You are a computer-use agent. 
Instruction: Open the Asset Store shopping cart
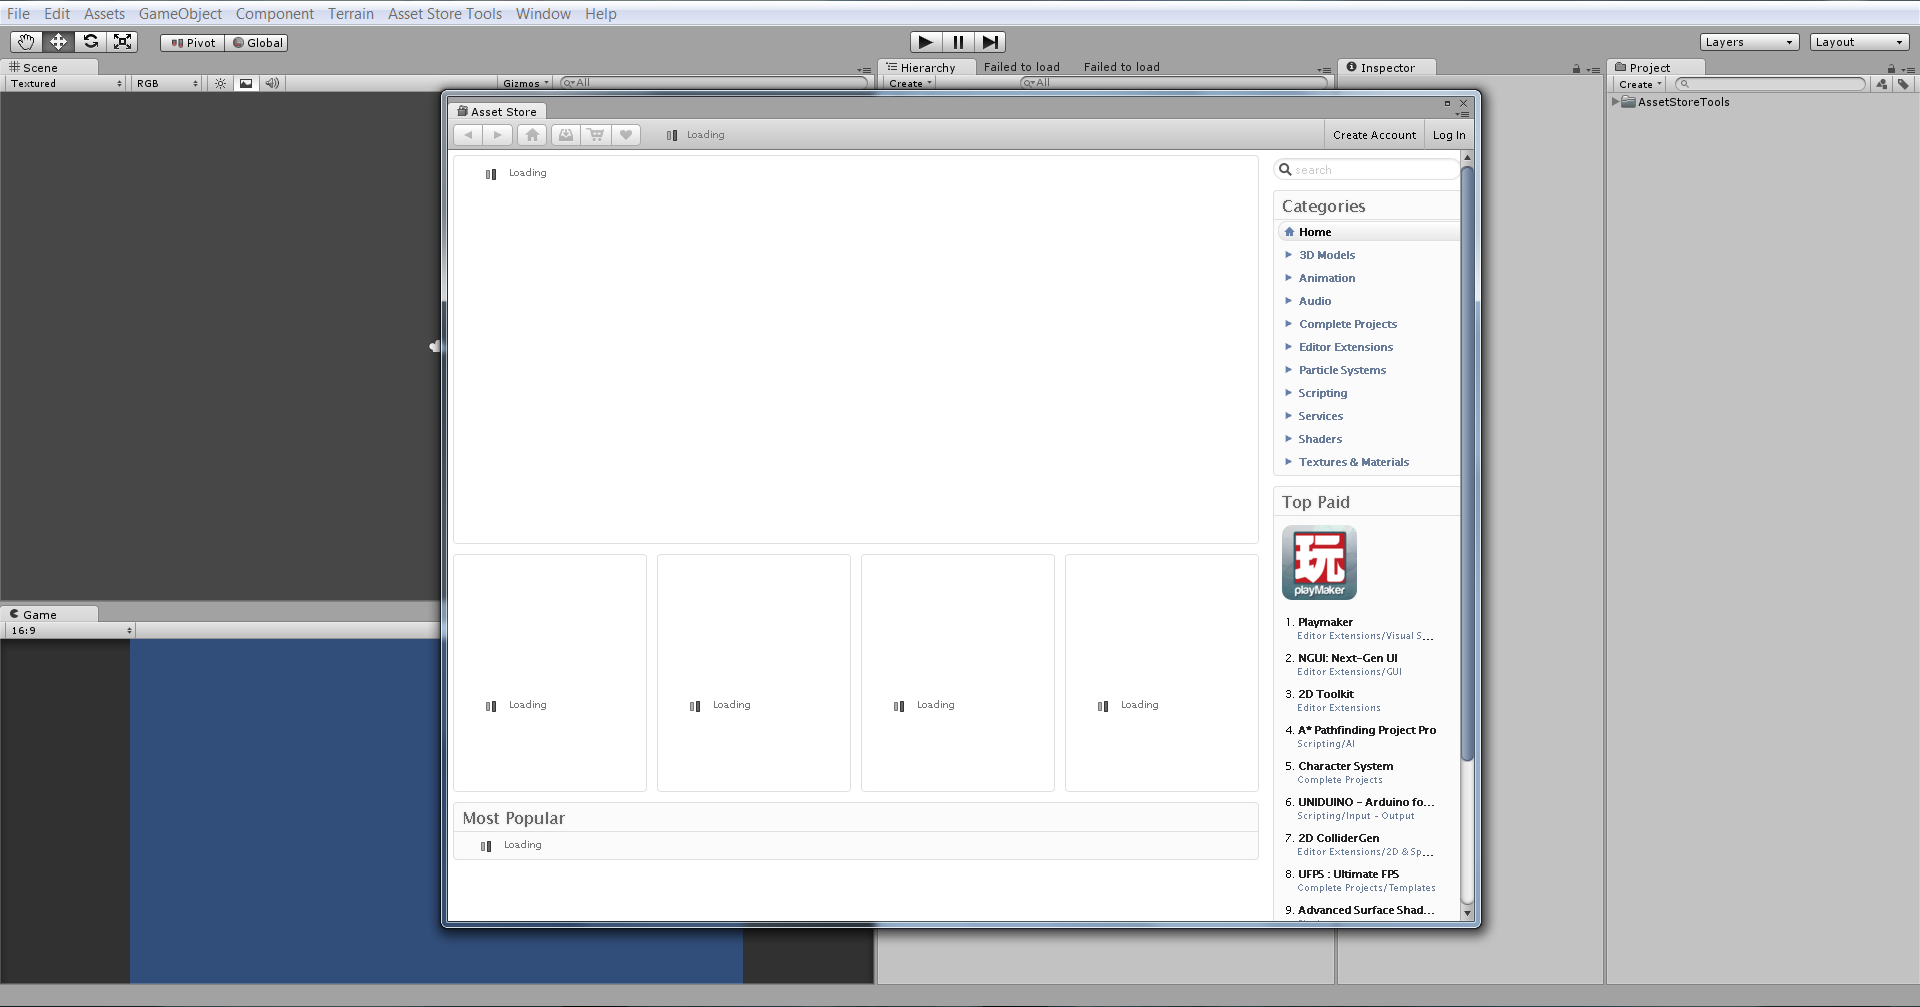[x=596, y=135]
